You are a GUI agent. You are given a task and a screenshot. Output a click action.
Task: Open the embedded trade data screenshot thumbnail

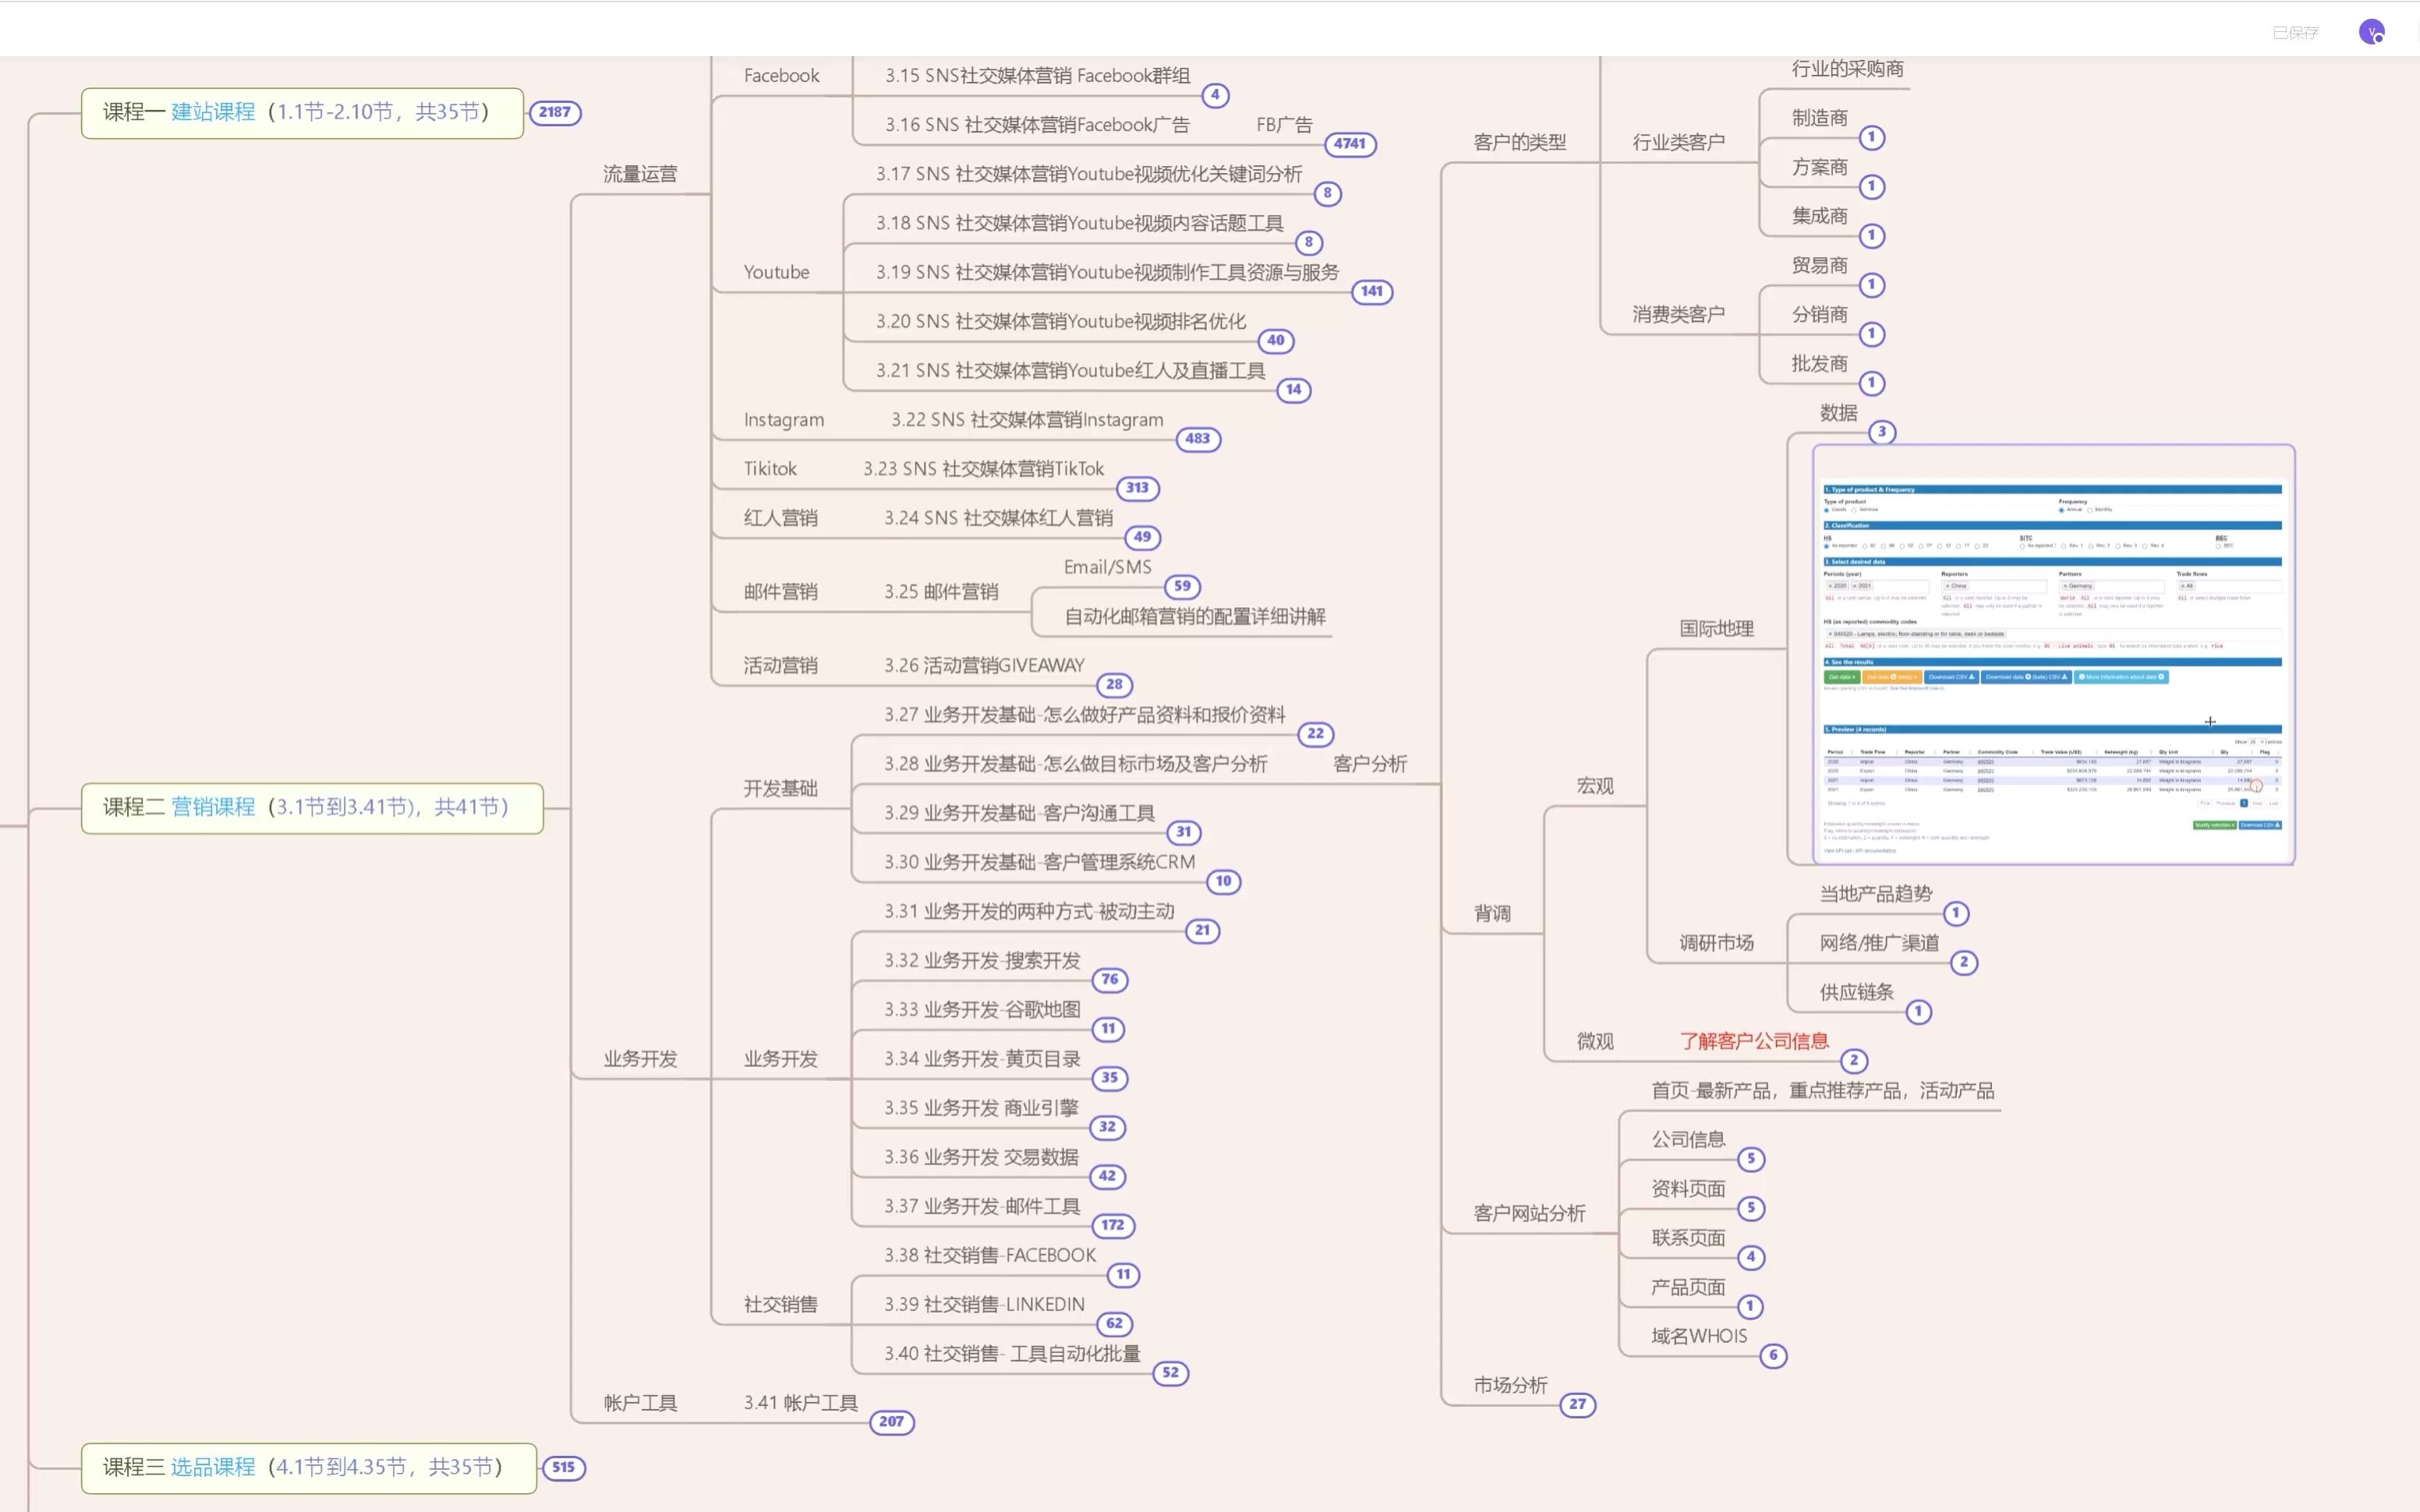click(2053, 655)
